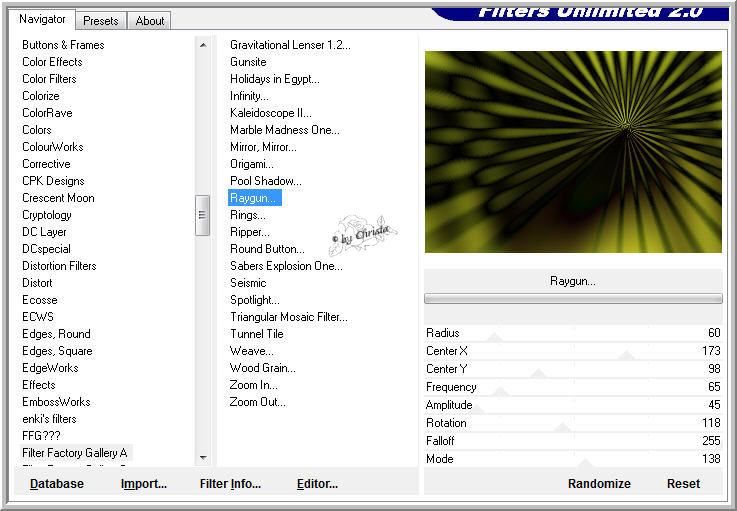Click the Center Y slider handle
Screen dimensions: 737x511
click(x=539, y=373)
